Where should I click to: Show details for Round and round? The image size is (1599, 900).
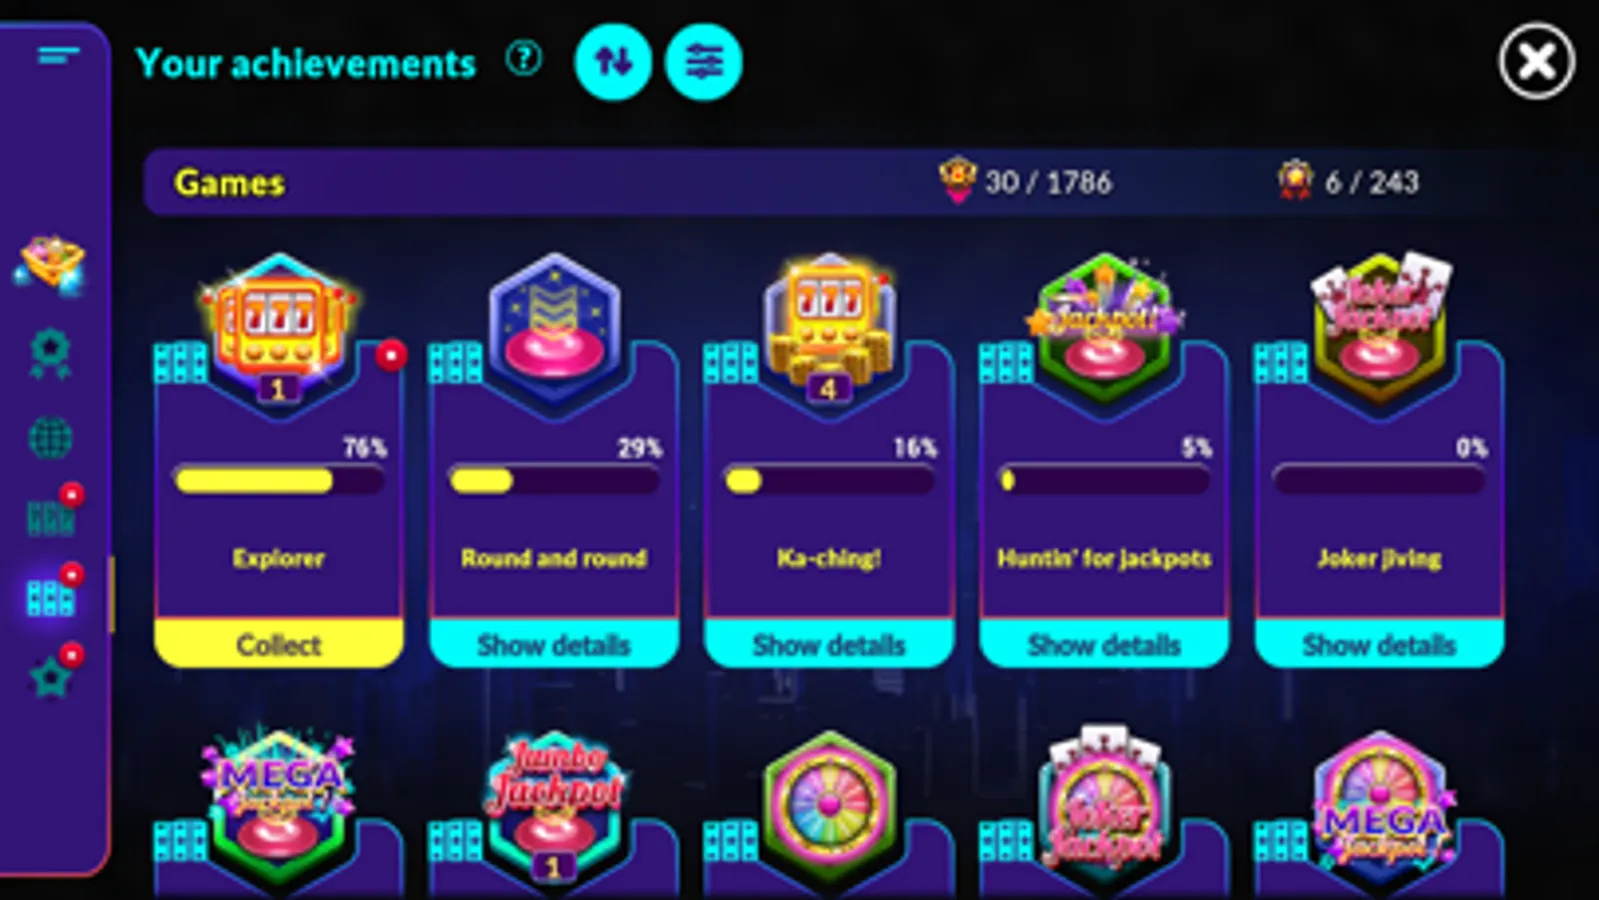[x=554, y=644]
